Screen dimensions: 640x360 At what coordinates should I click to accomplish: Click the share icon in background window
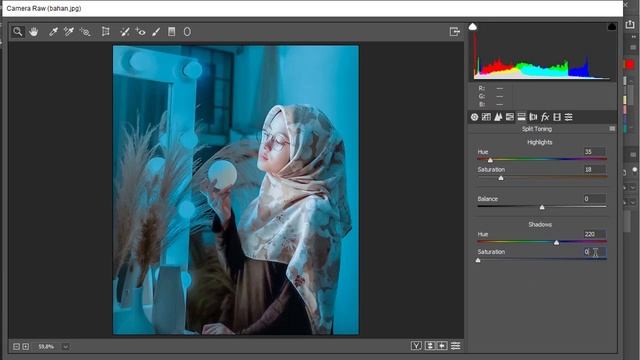click(x=630, y=25)
